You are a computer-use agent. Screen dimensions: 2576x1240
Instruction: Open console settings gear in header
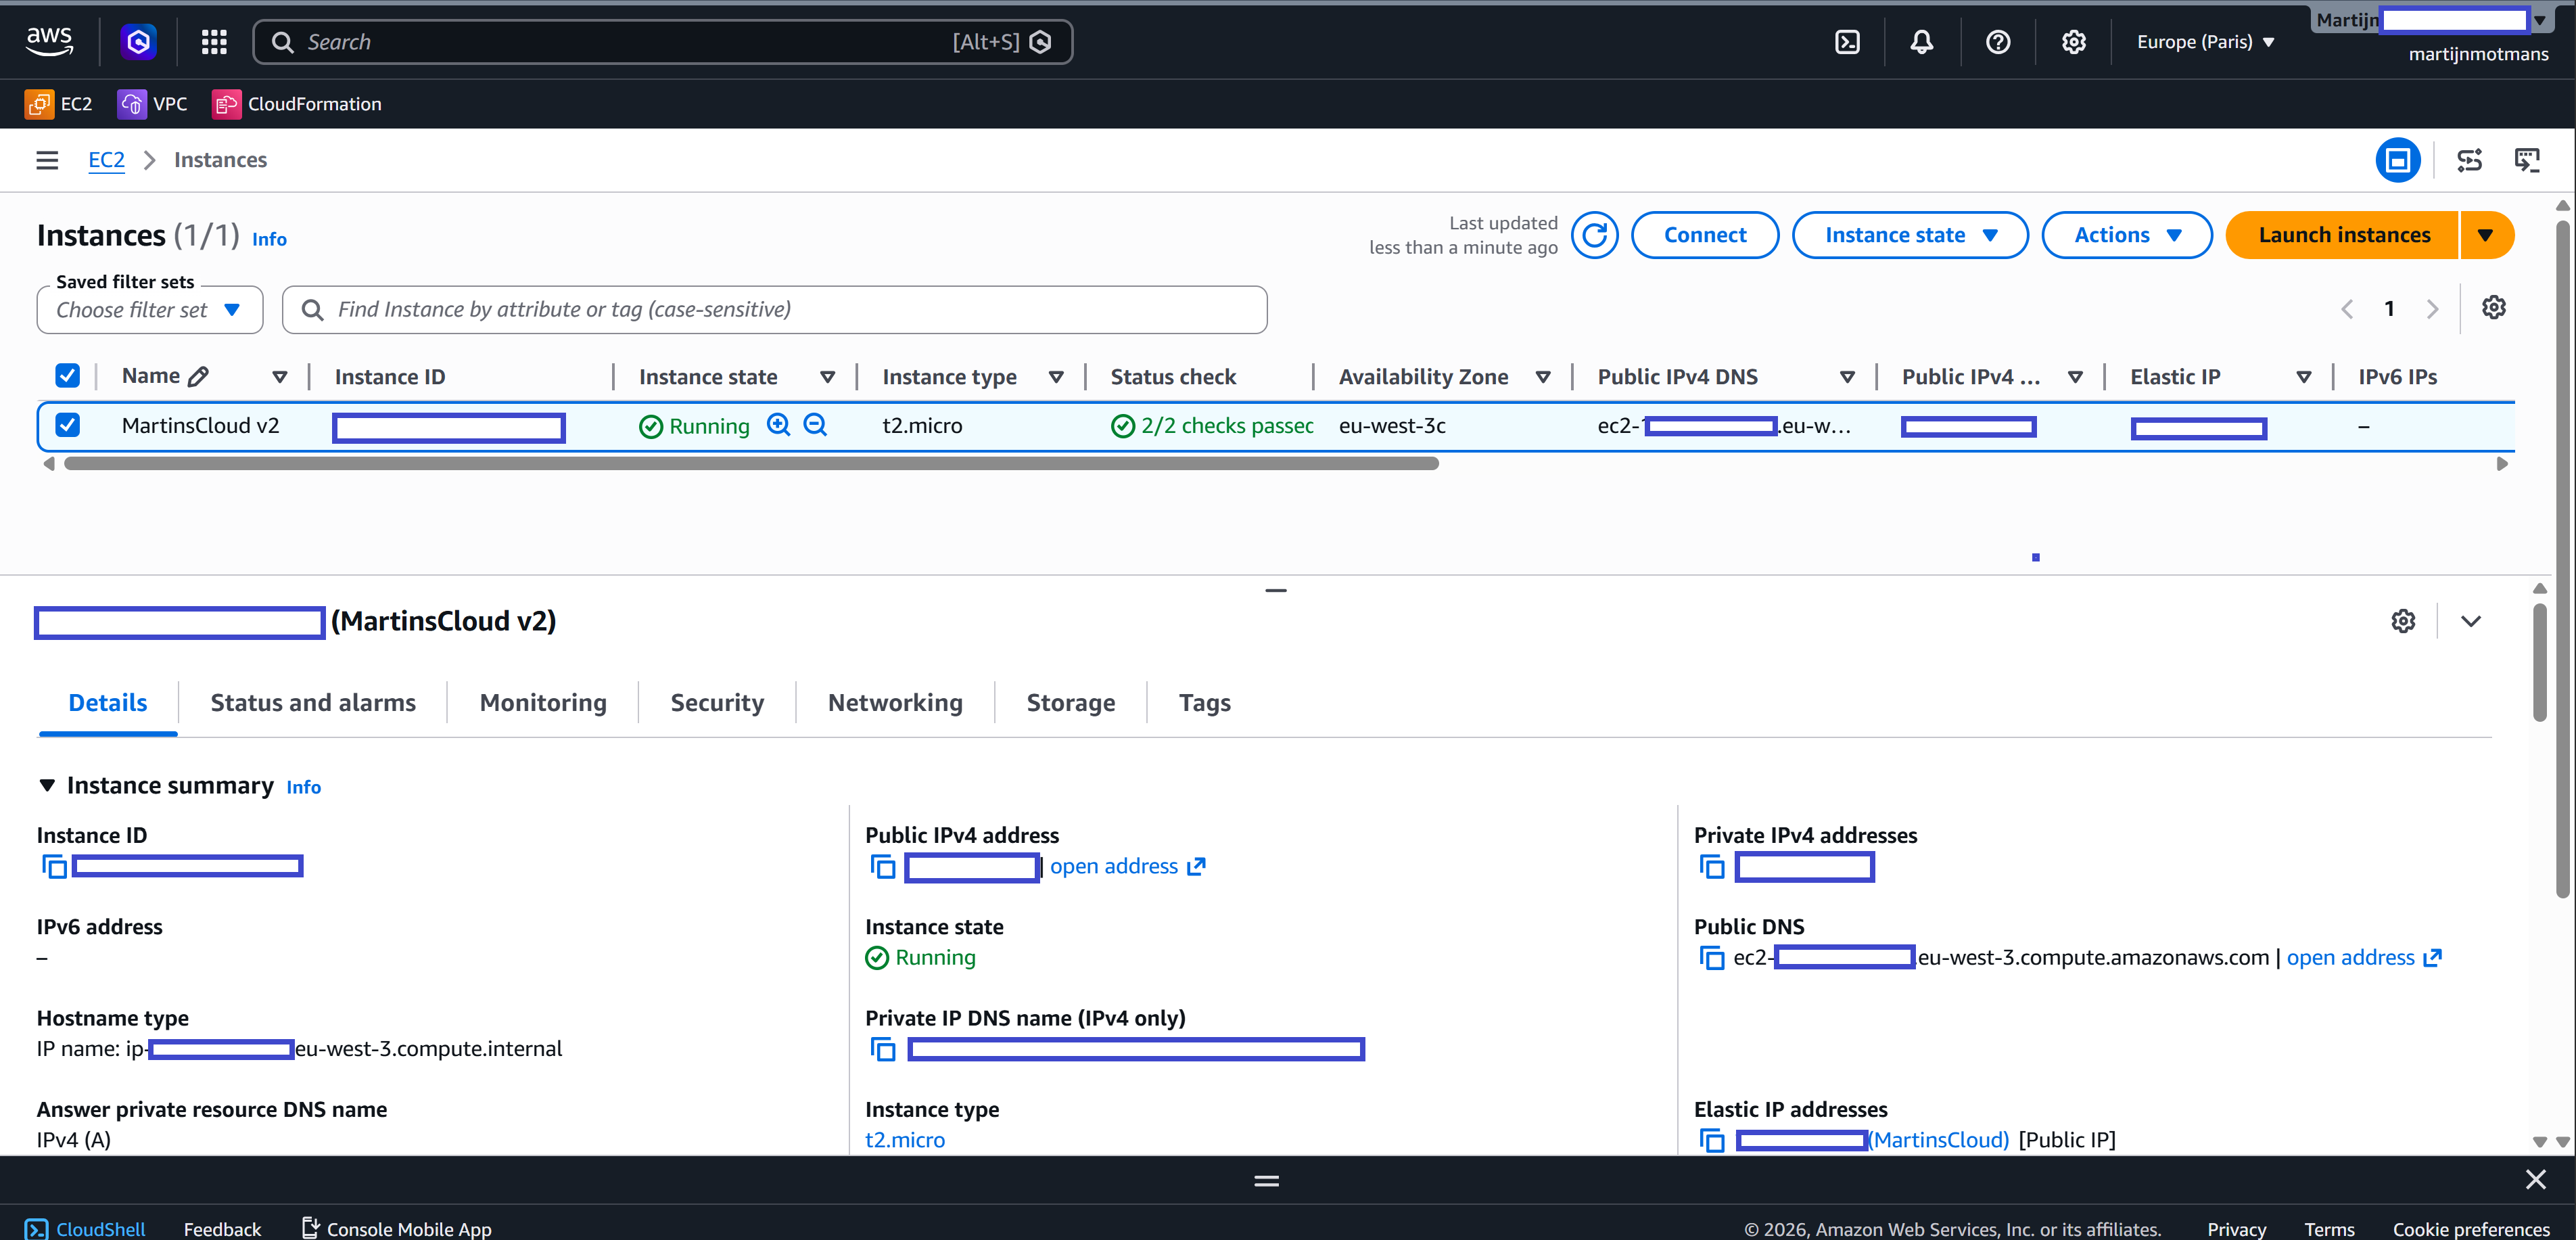[2073, 41]
